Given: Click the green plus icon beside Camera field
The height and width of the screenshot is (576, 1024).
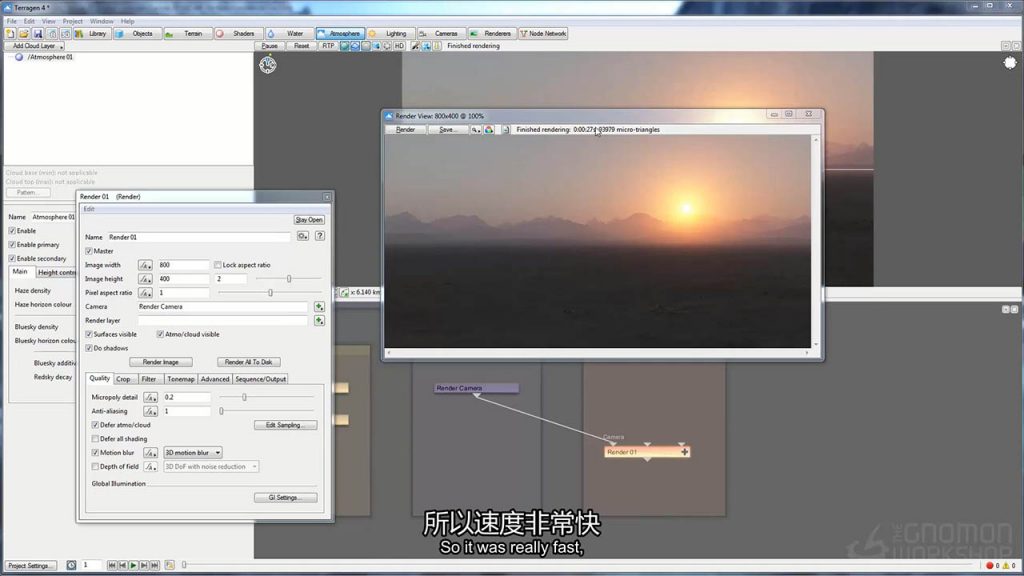Looking at the screenshot, I should pos(319,306).
